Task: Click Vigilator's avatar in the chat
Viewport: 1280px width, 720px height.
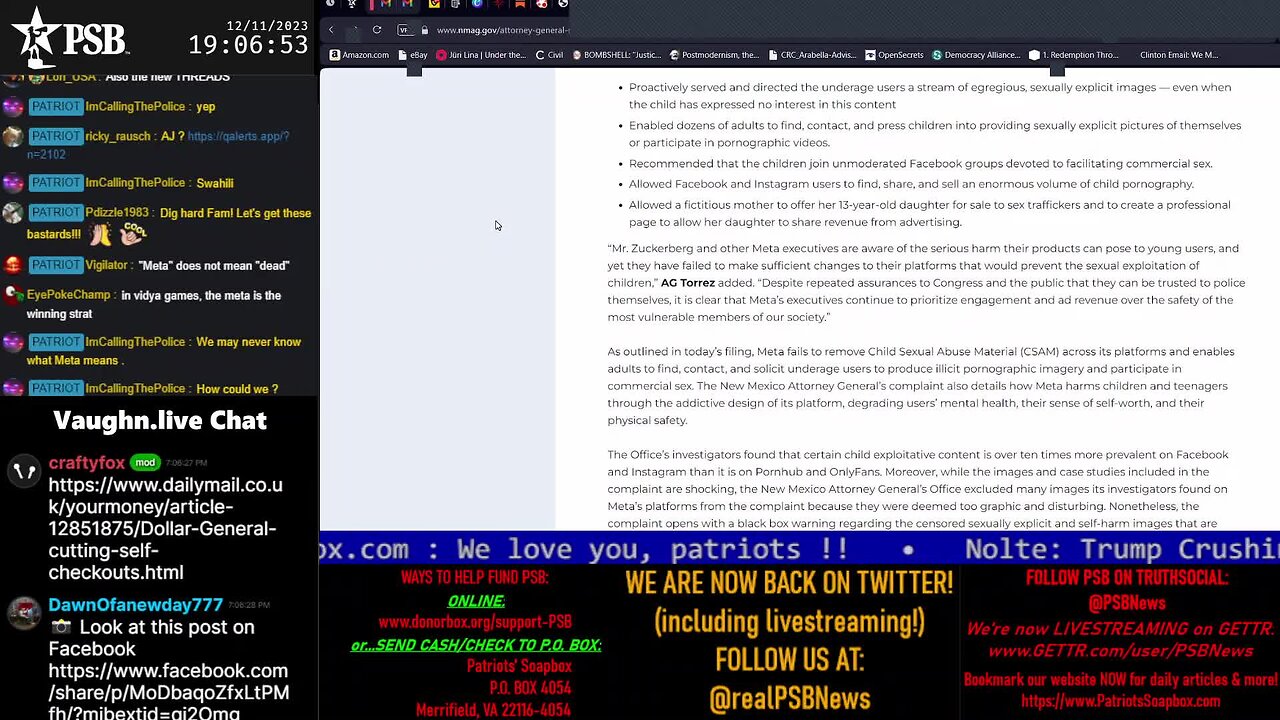Action: point(13,266)
